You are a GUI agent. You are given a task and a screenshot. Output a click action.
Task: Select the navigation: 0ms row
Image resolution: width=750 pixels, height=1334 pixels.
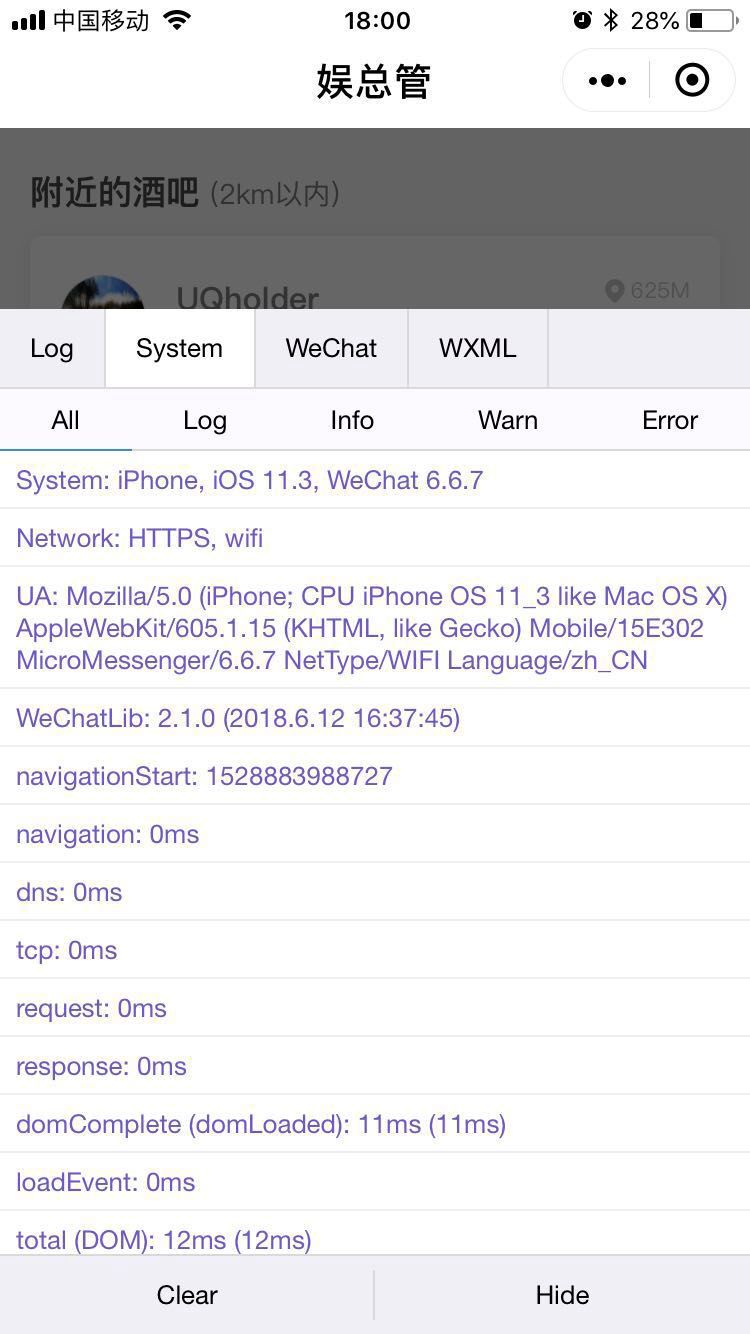click(375, 834)
